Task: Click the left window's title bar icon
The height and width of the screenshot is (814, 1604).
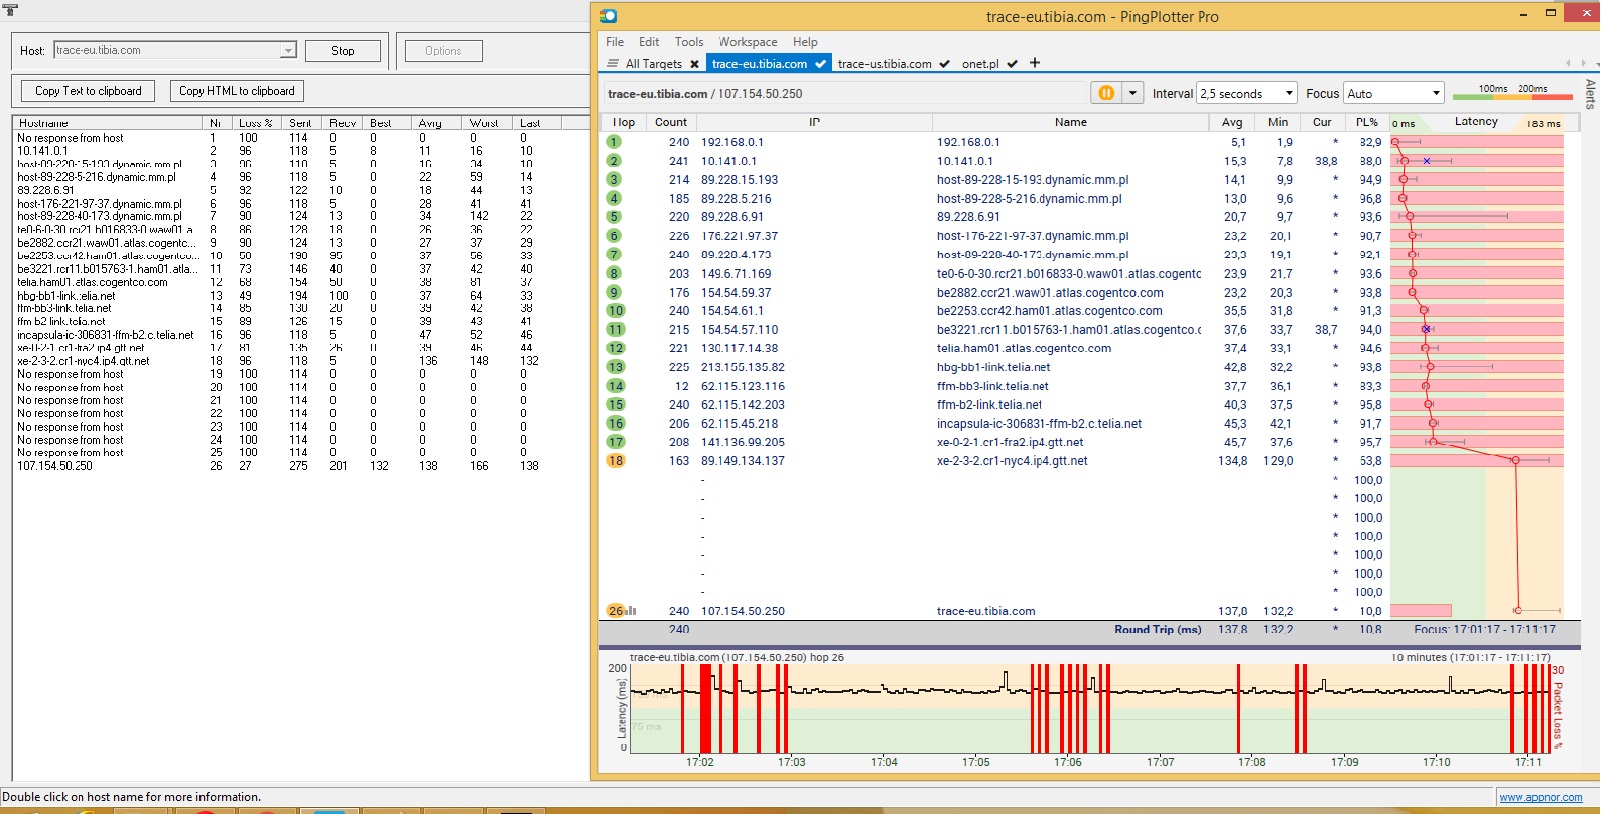Action: (11, 9)
